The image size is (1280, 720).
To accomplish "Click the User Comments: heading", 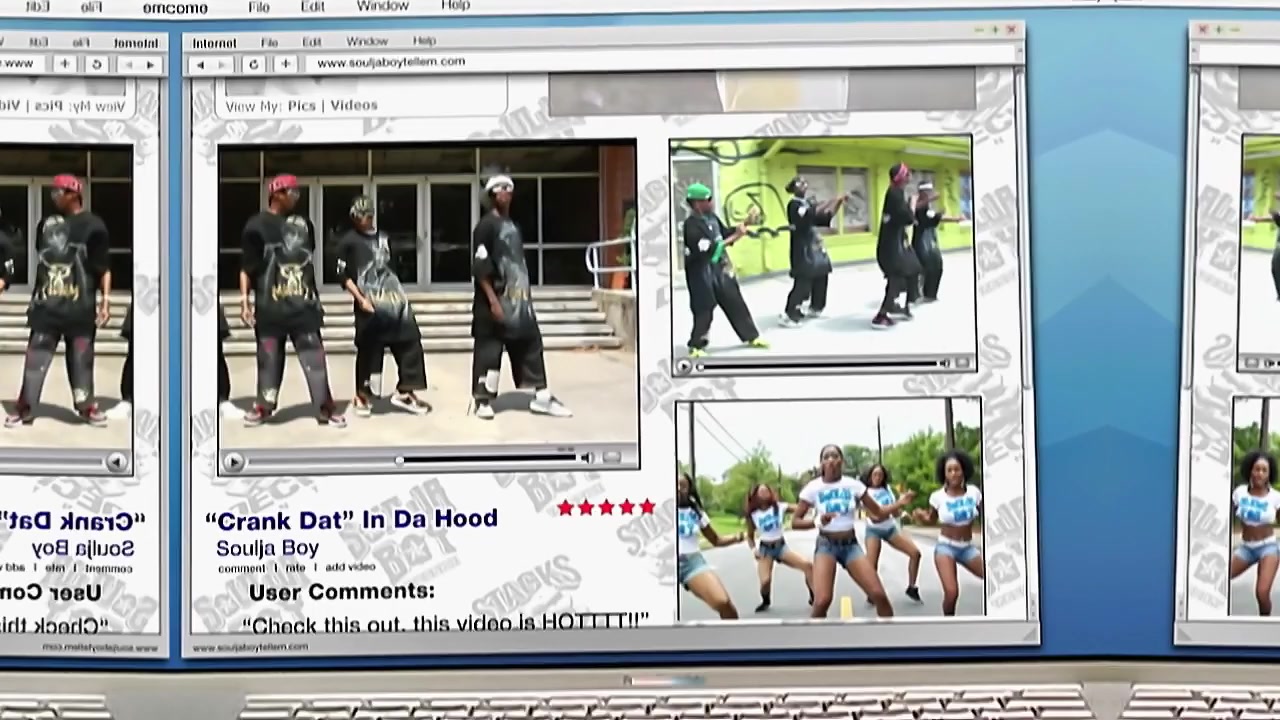I will [342, 591].
